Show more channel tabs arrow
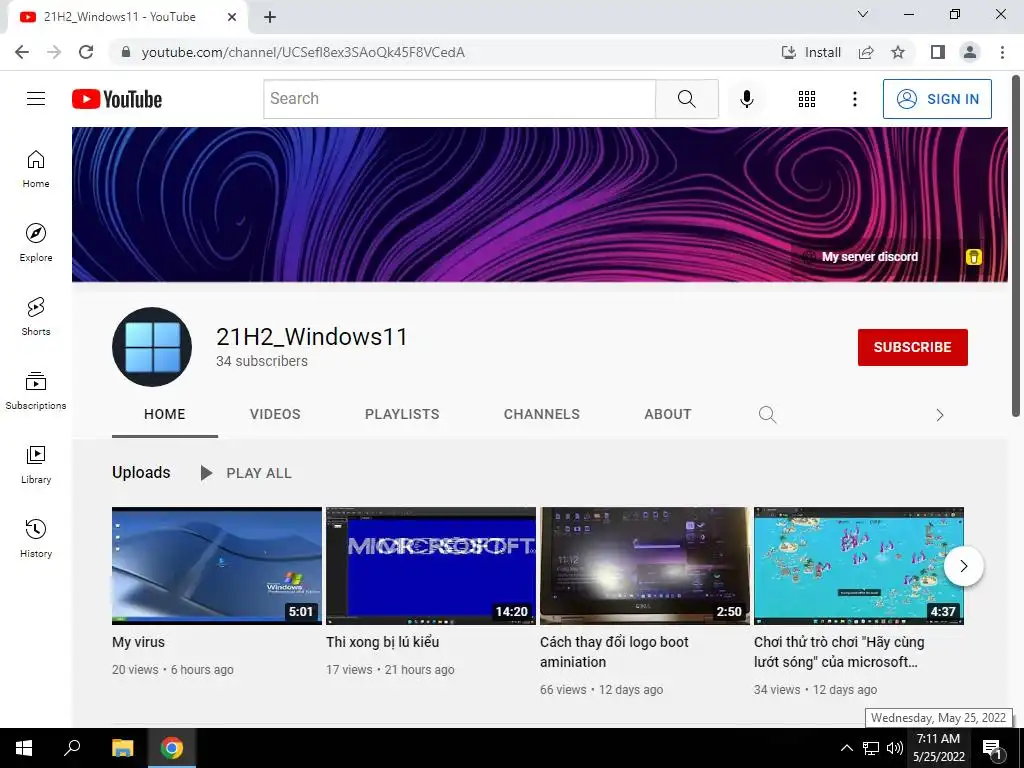The width and height of the screenshot is (1024, 768). coord(939,415)
